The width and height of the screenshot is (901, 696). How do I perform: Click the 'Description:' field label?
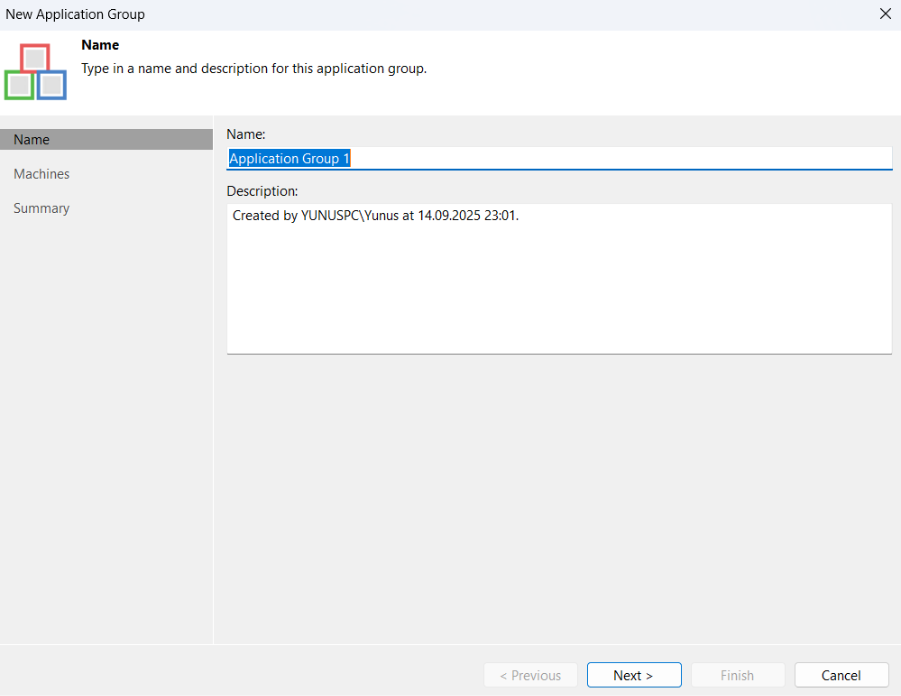(263, 190)
